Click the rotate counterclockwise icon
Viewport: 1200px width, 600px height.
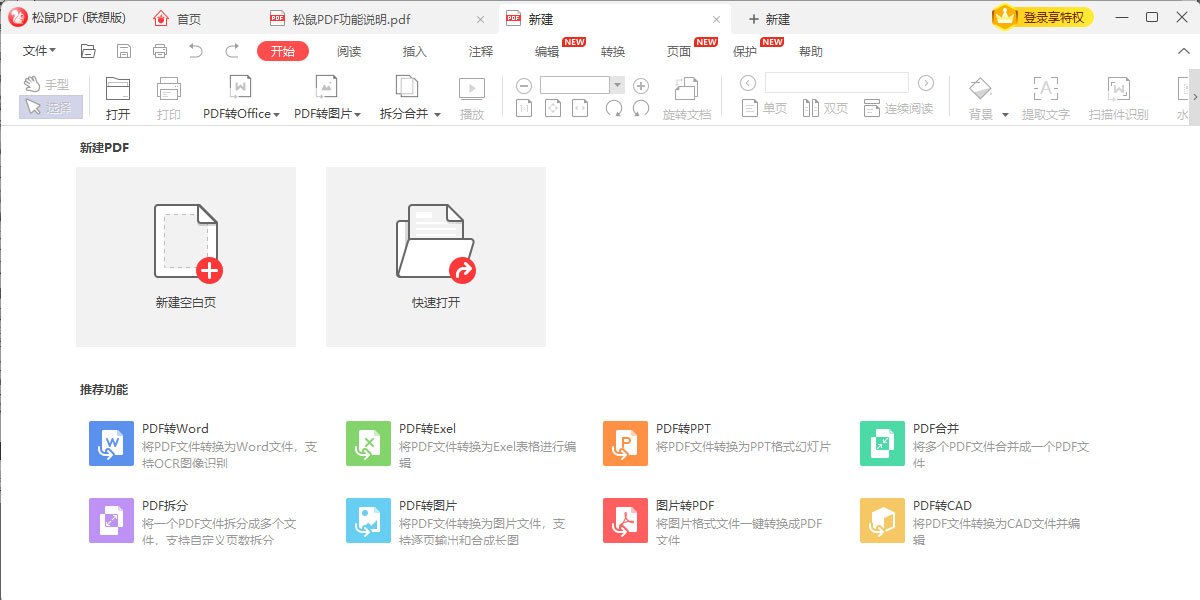(x=641, y=108)
